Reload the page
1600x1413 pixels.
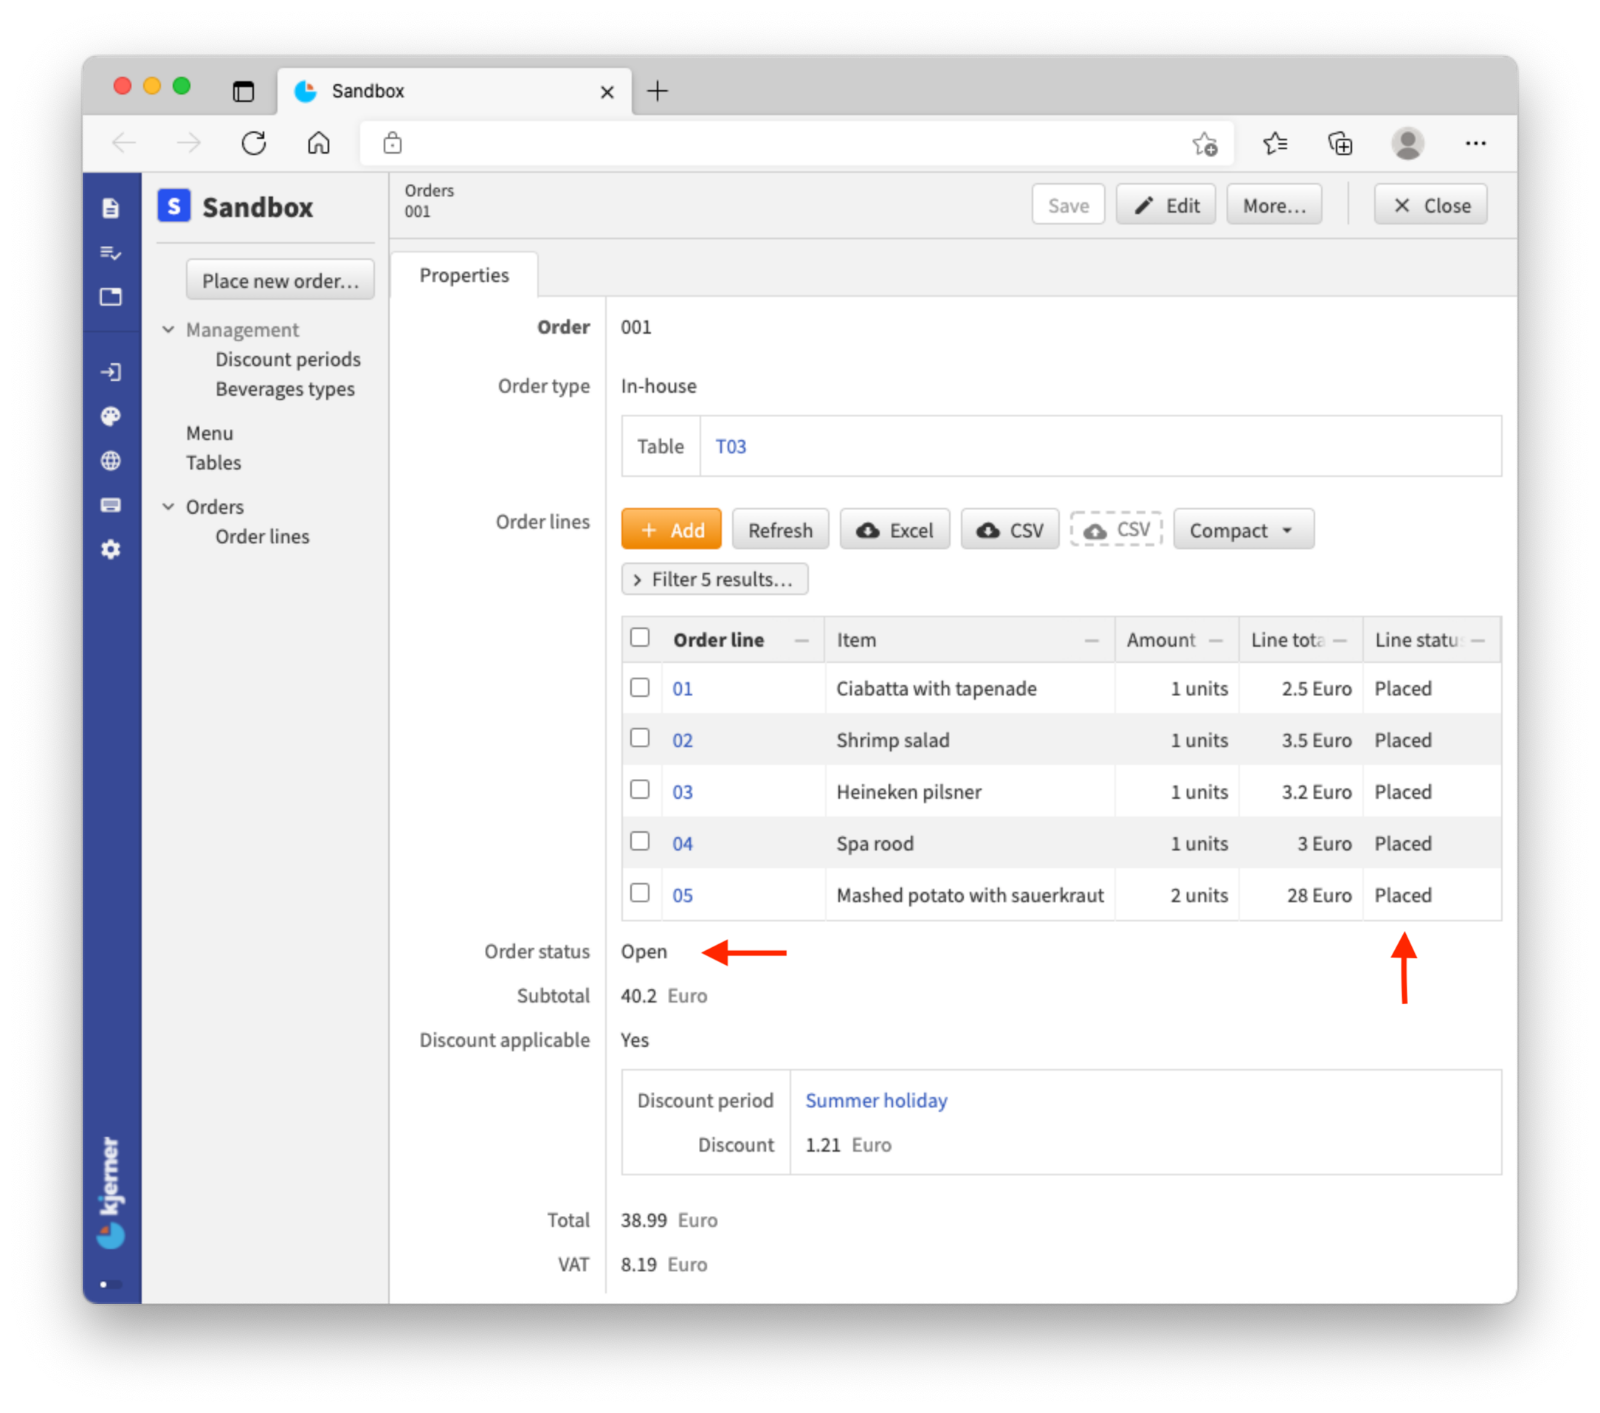point(254,143)
